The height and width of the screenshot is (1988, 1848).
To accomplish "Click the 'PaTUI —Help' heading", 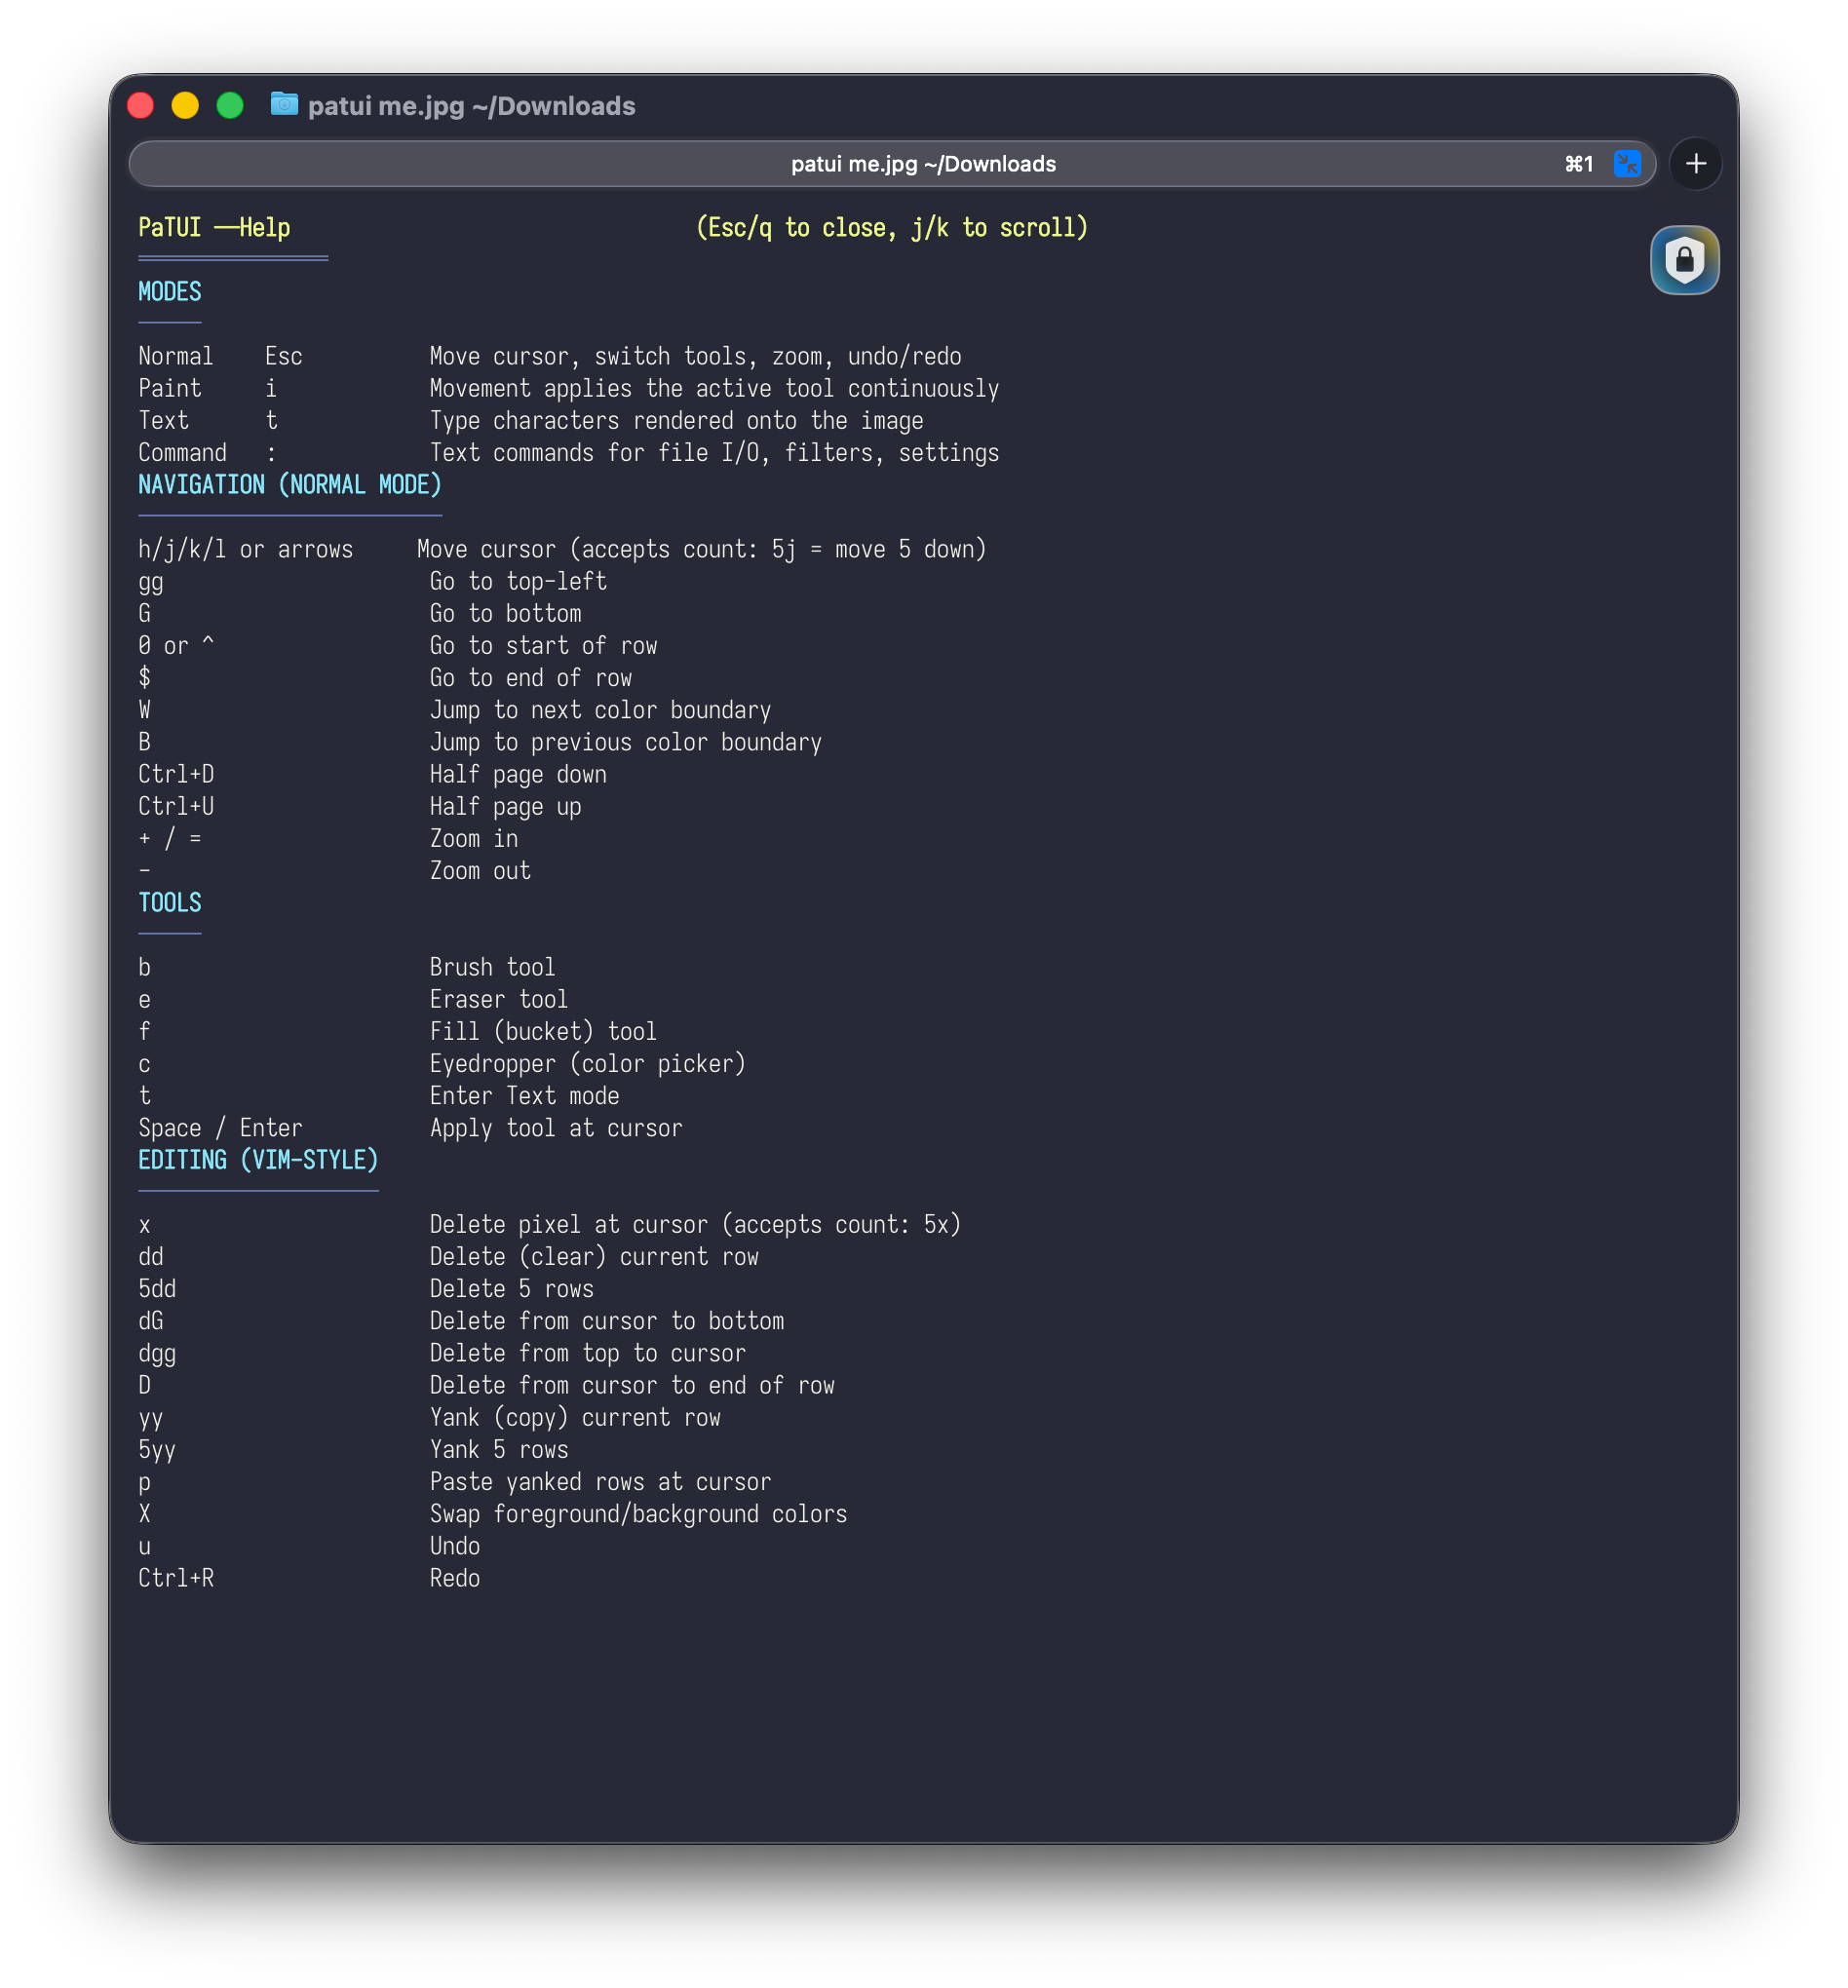I will pyautogui.click(x=214, y=228).
